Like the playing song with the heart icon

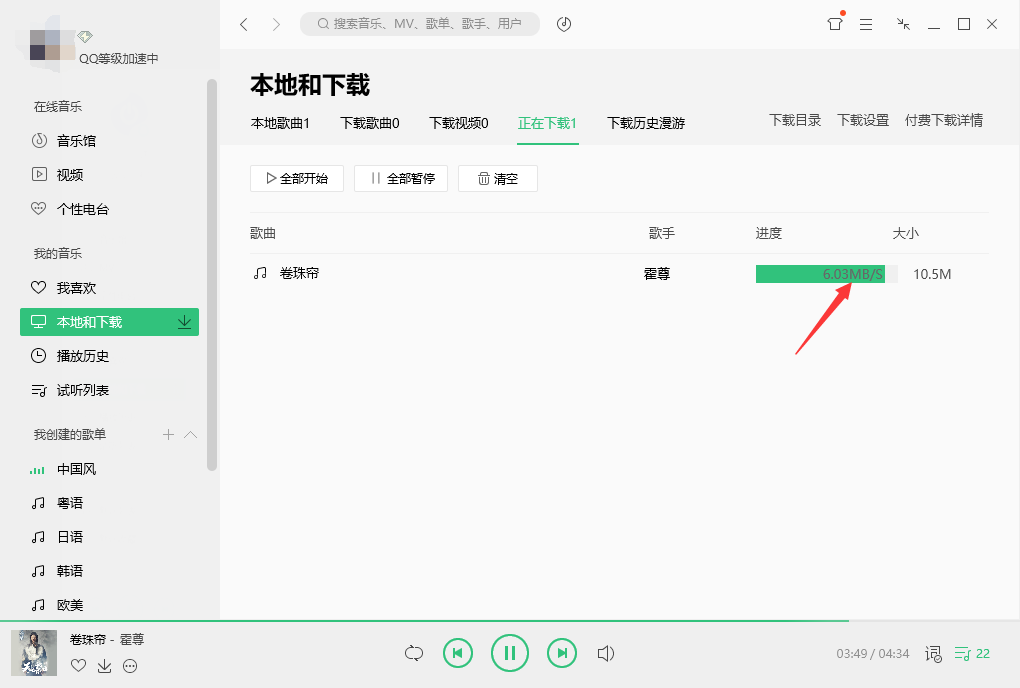[78, 665]
